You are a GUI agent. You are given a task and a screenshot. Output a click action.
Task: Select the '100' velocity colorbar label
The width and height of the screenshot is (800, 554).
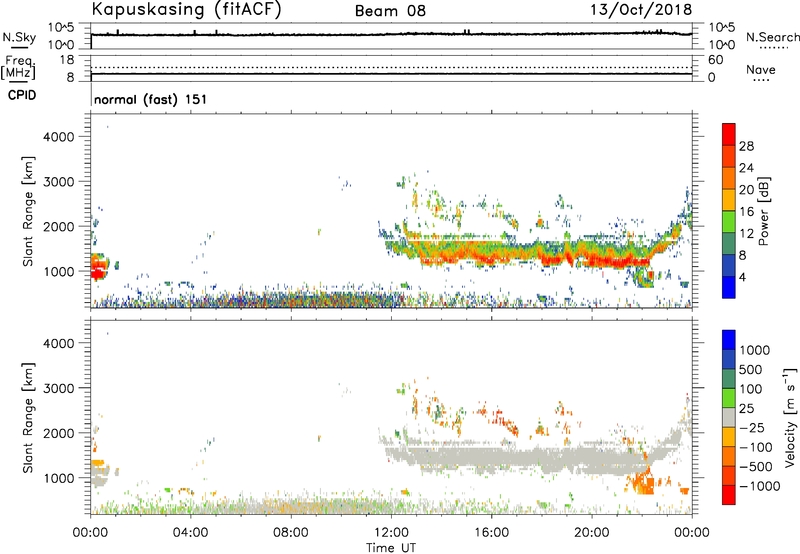click(x=752, y=389)
